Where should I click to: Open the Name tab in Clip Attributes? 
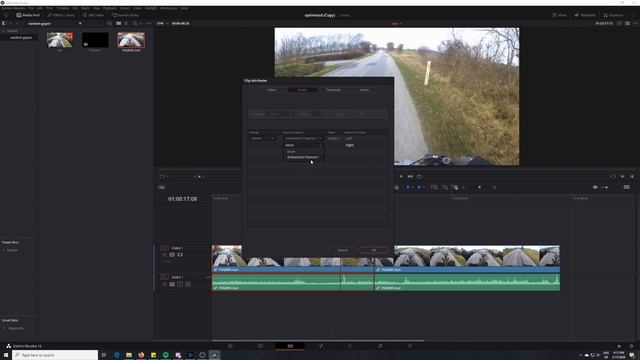pyautogui.click(x=364, y=90)
